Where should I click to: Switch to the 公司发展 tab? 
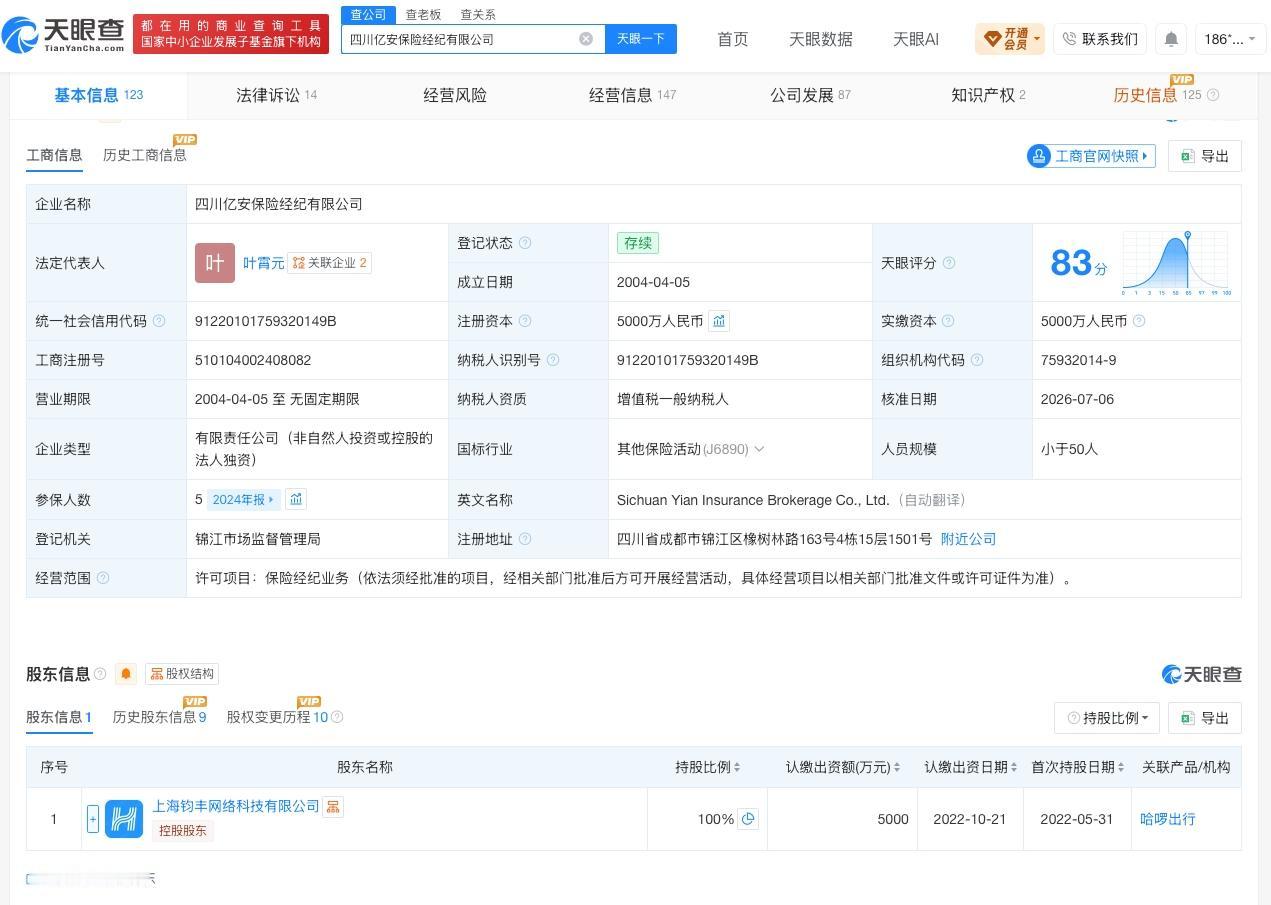pos(810,95)
